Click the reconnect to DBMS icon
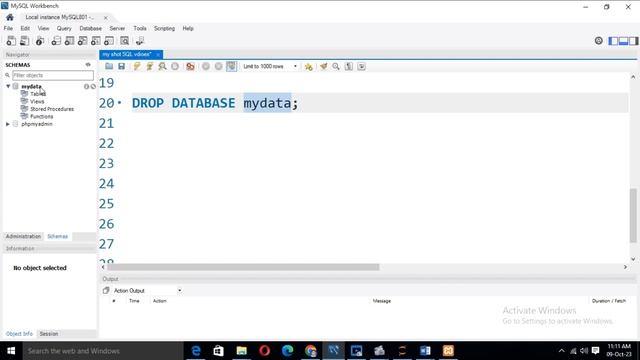This screenshot has width=640, height=360. (140, 41)
